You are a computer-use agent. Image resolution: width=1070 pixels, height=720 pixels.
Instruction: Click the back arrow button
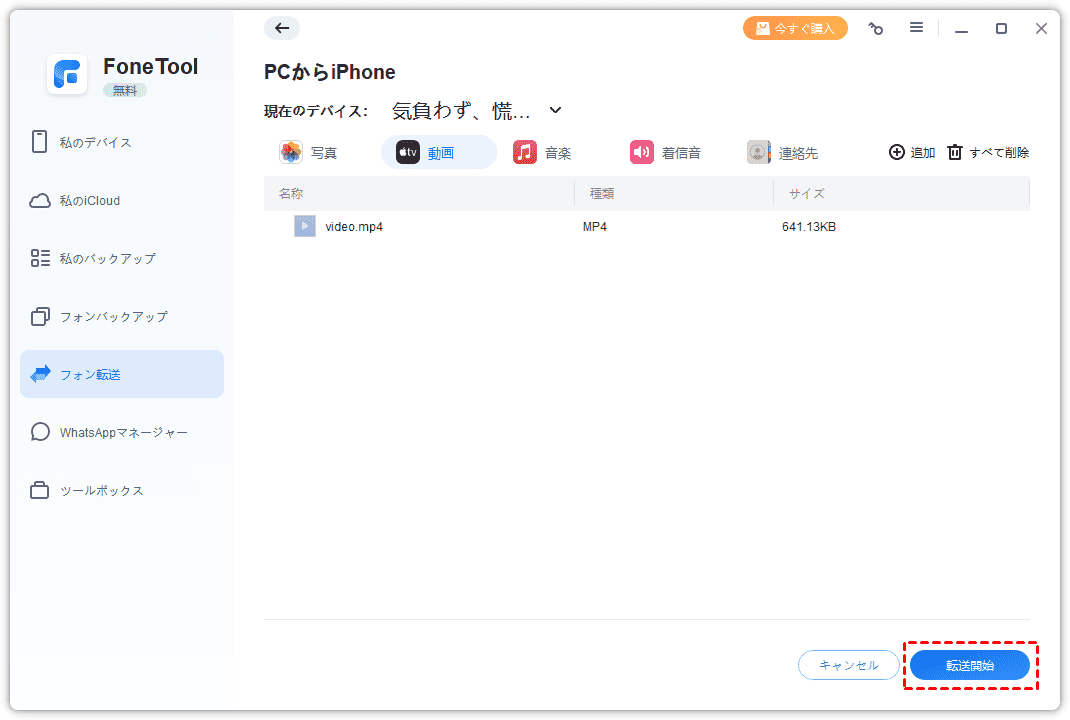282,28
